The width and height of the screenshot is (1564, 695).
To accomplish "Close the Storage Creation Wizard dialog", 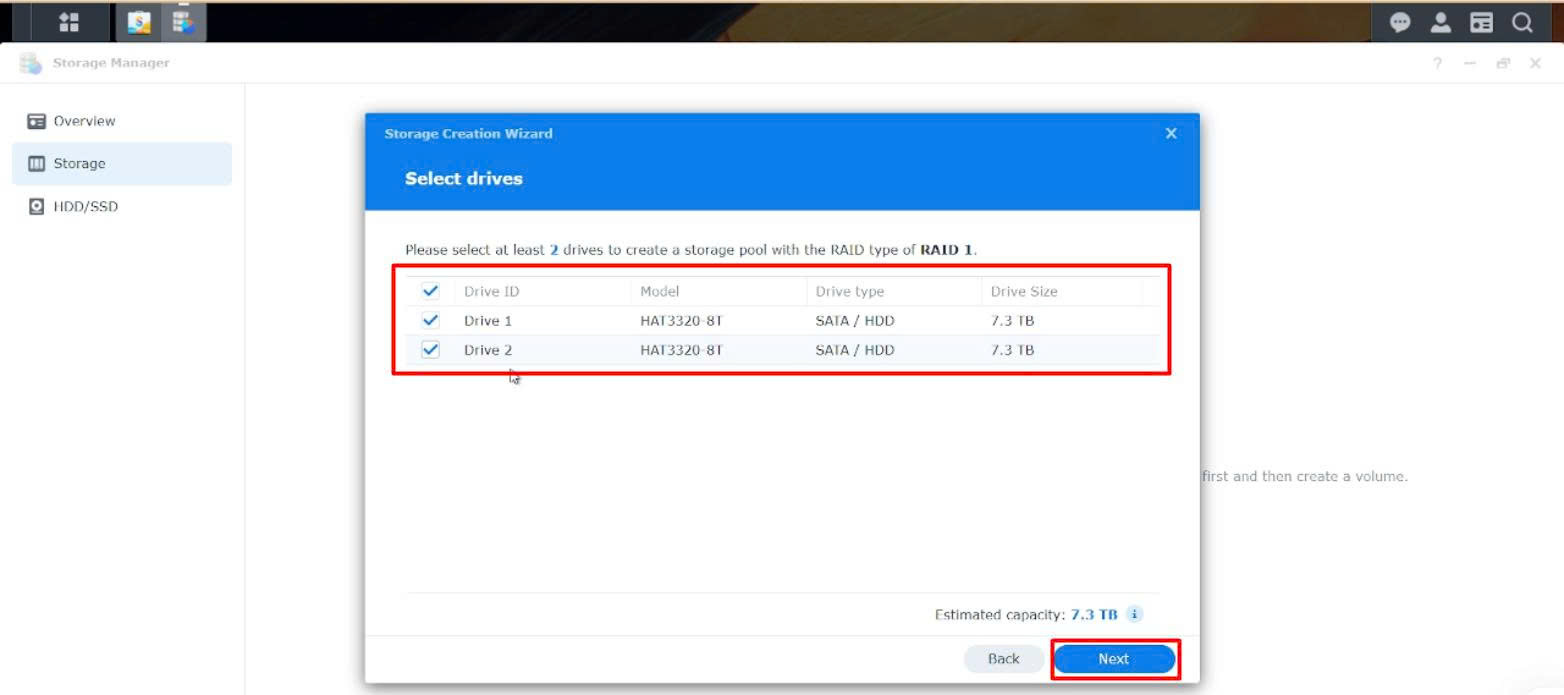I will pos(1171,134).
